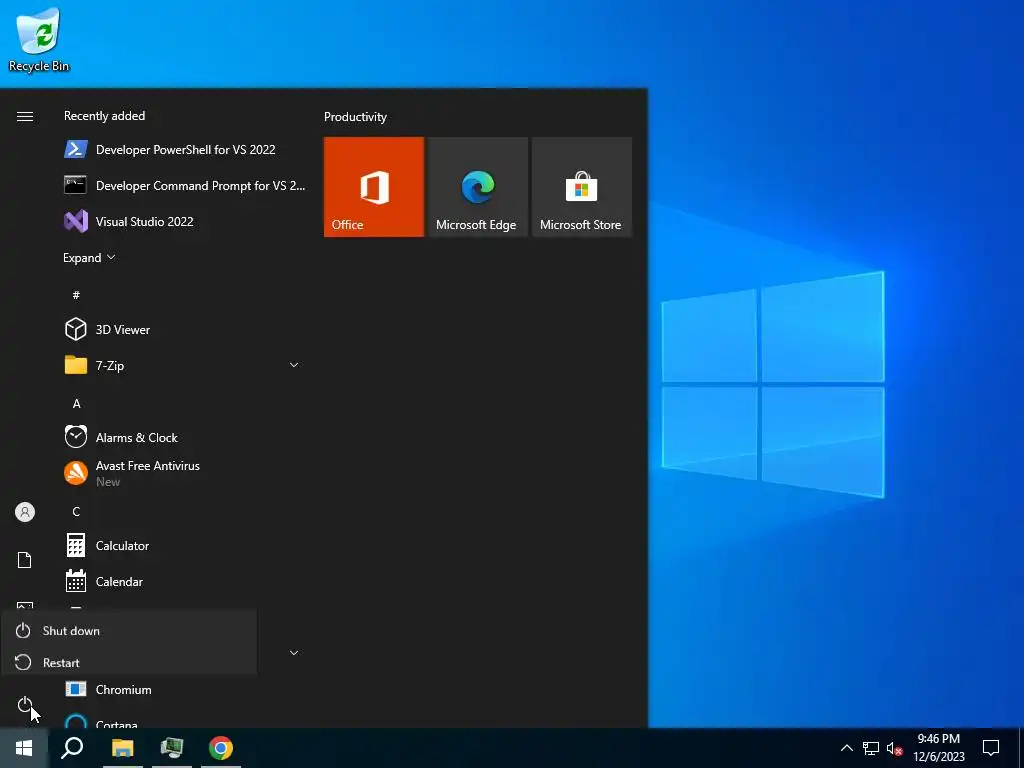
Task: Open the 7-Zip folder entry
Action: tap(185, 366)
